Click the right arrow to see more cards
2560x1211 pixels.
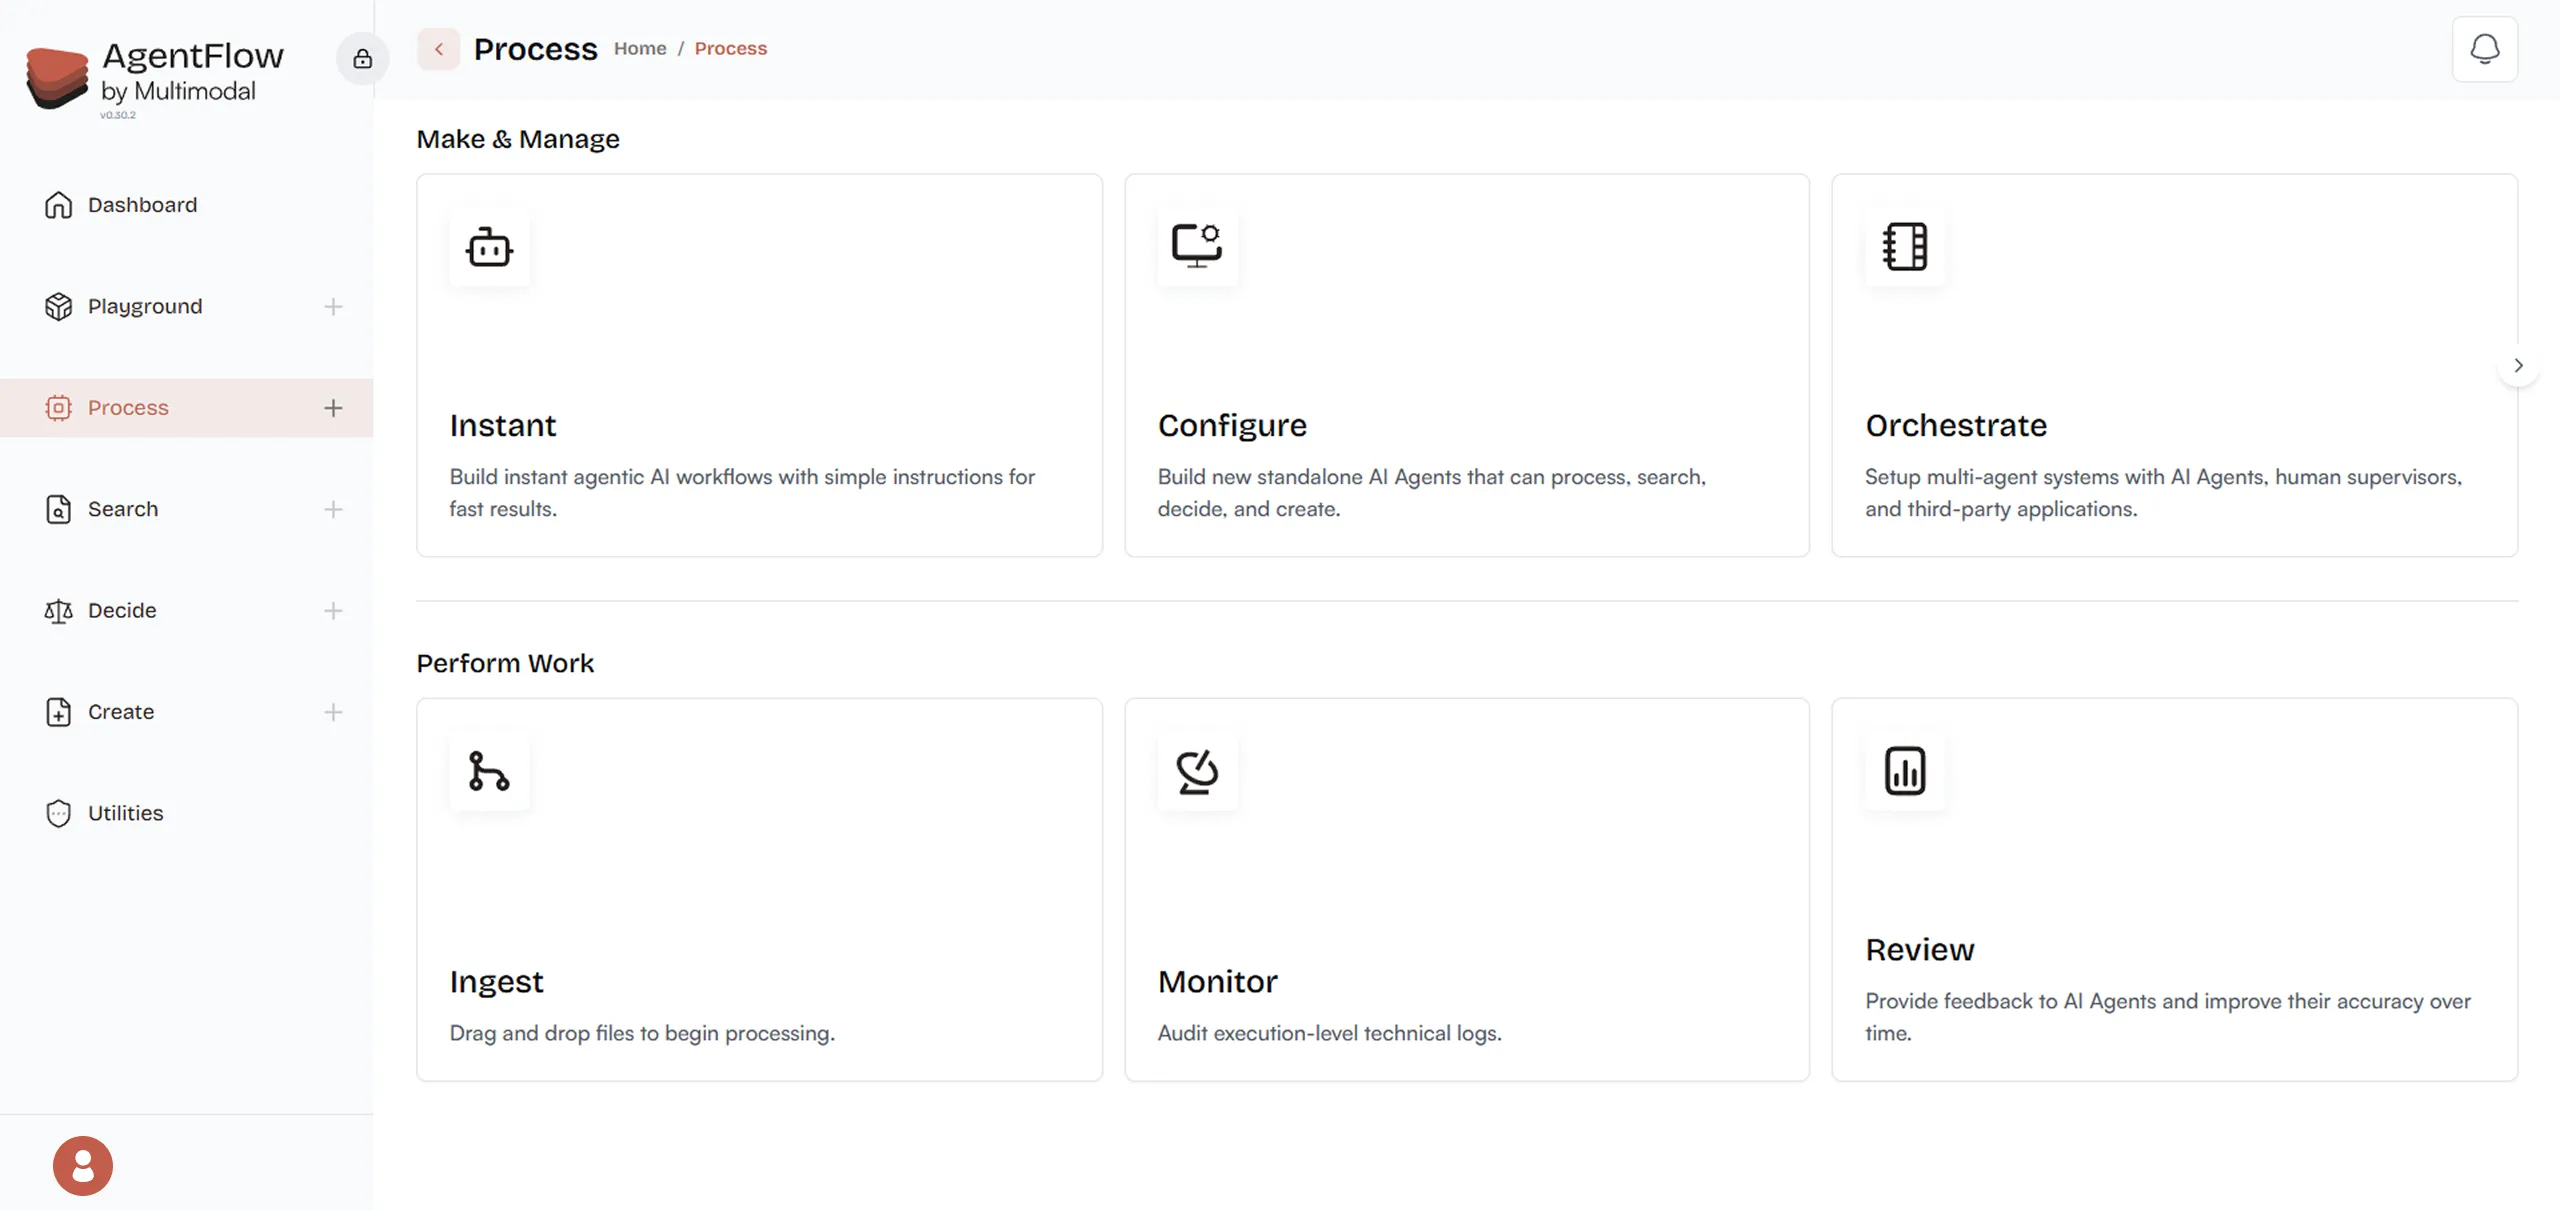(x=2519, y=365)
